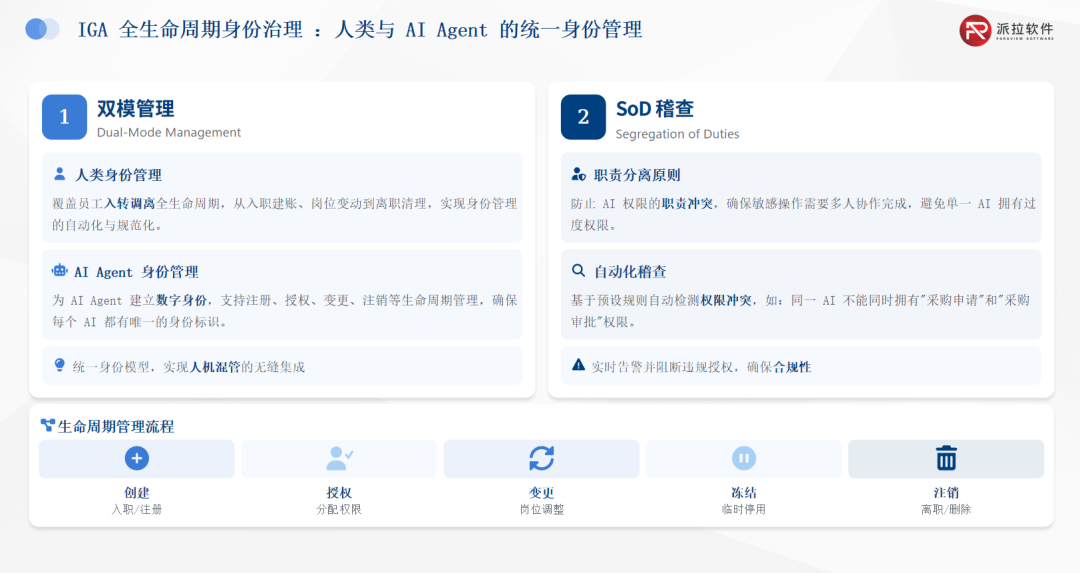Click the robot icon beside AI Agent 身份管理

pos(60,271)
